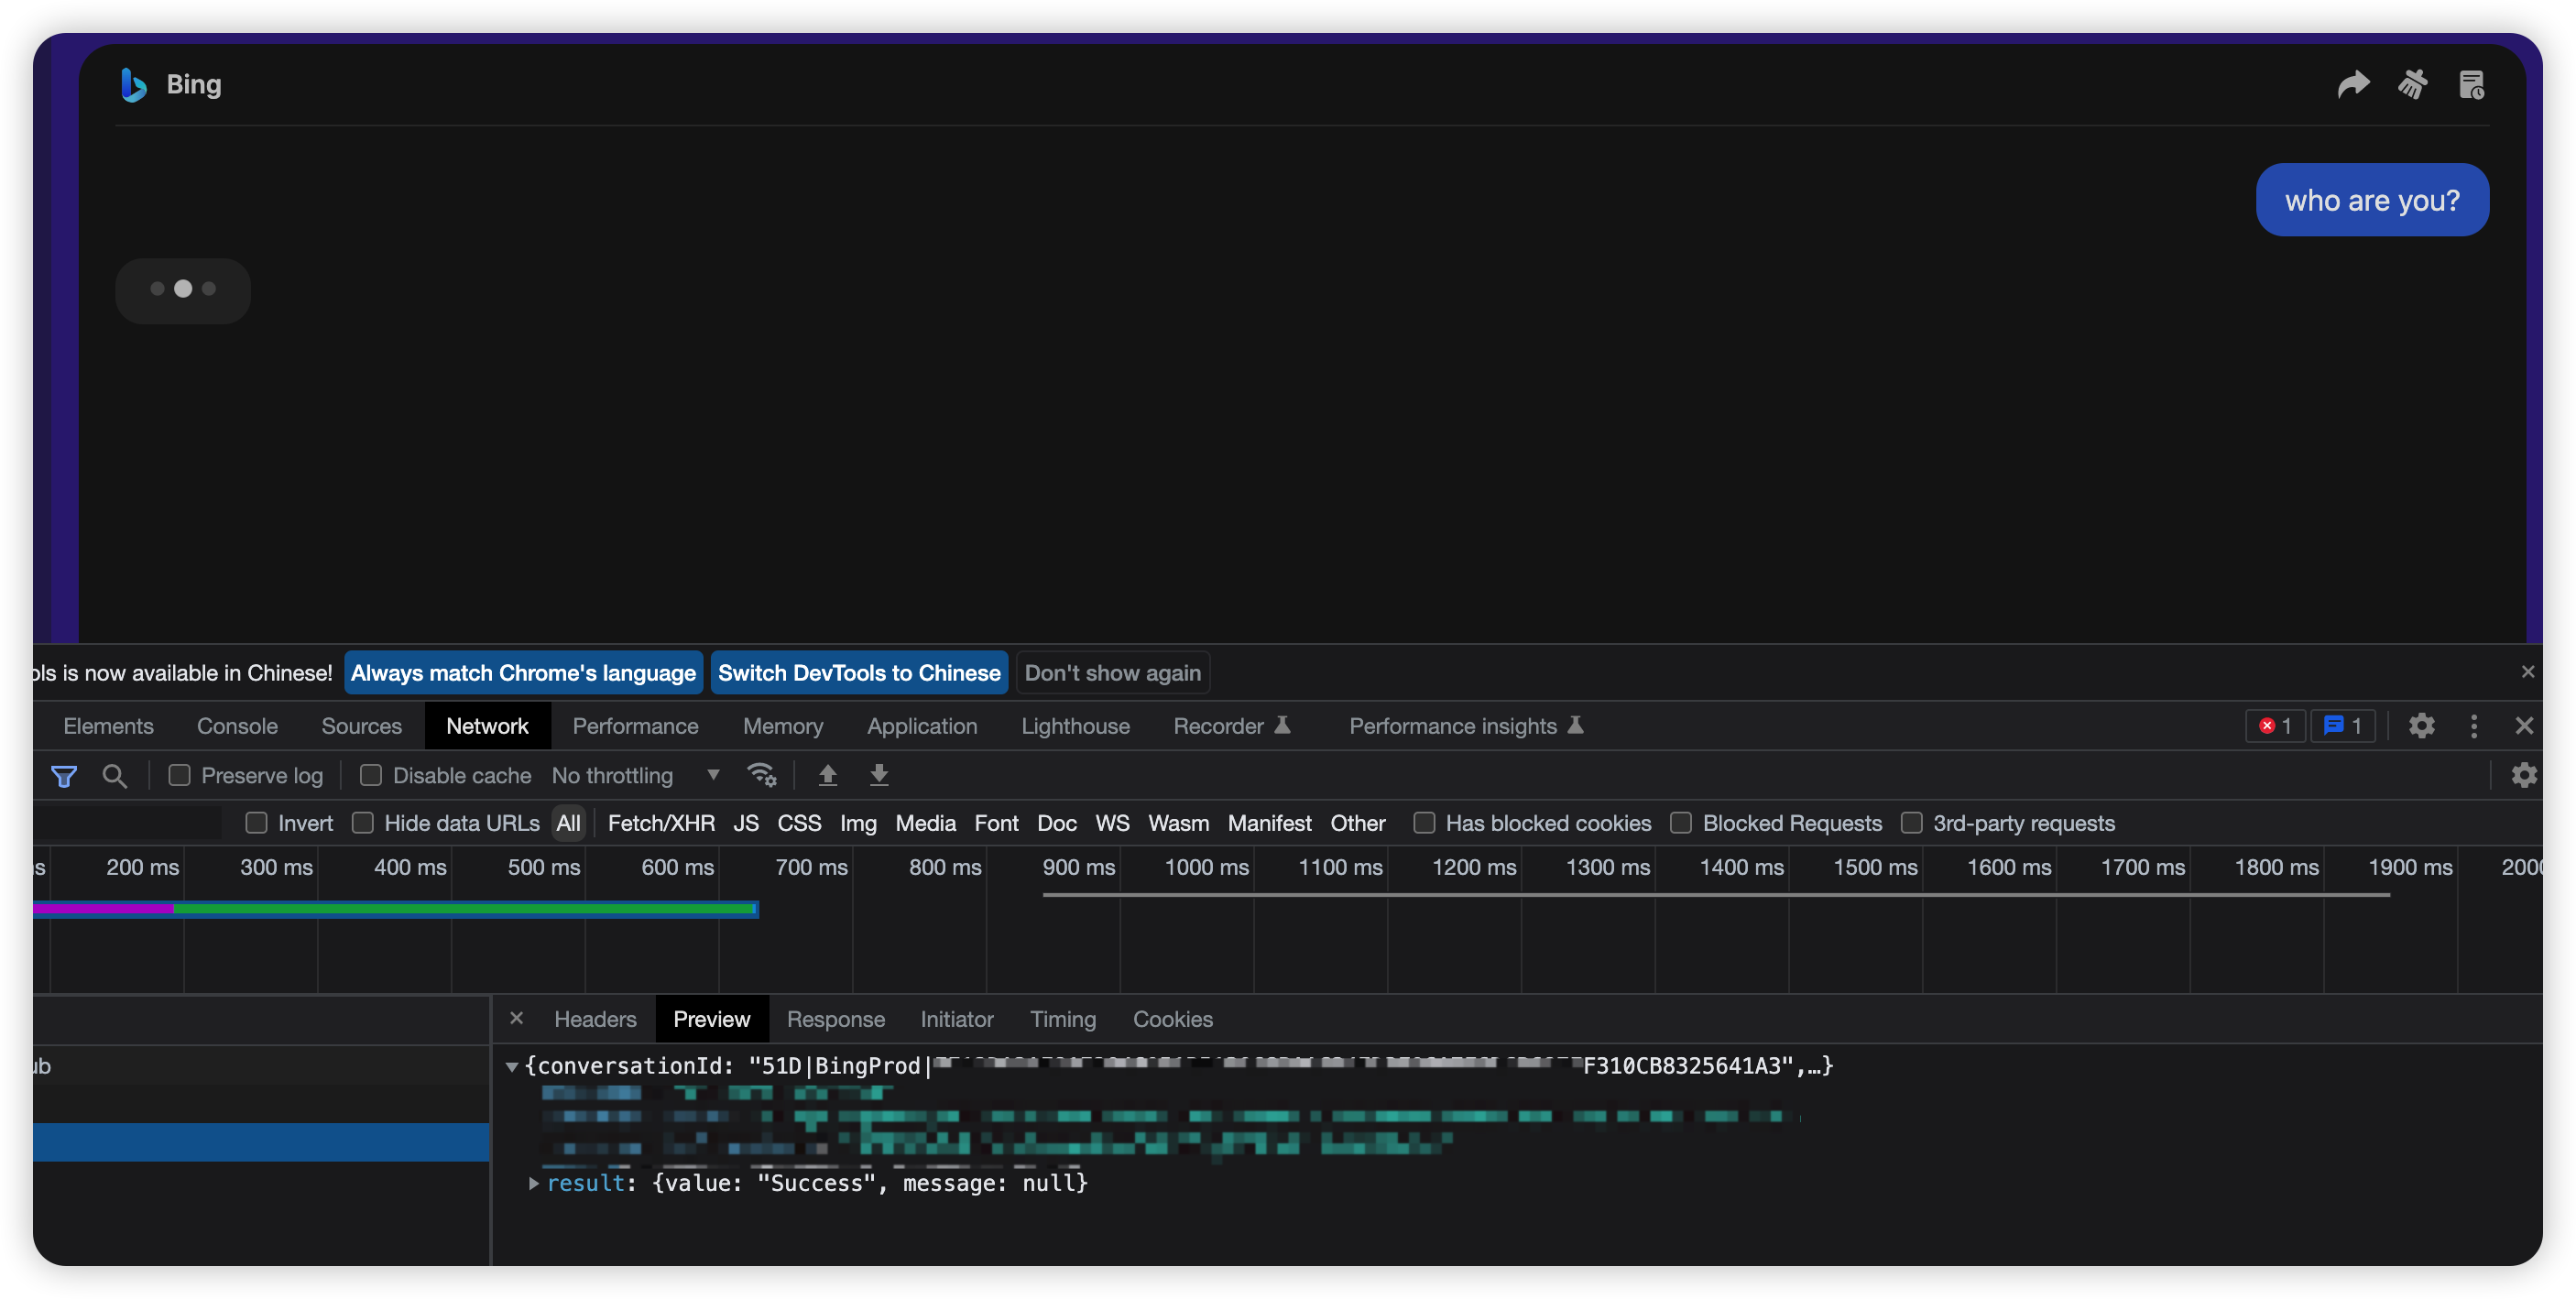Click the network filter icon
Screen dimensions: 2576x1299
click(63, 775)
